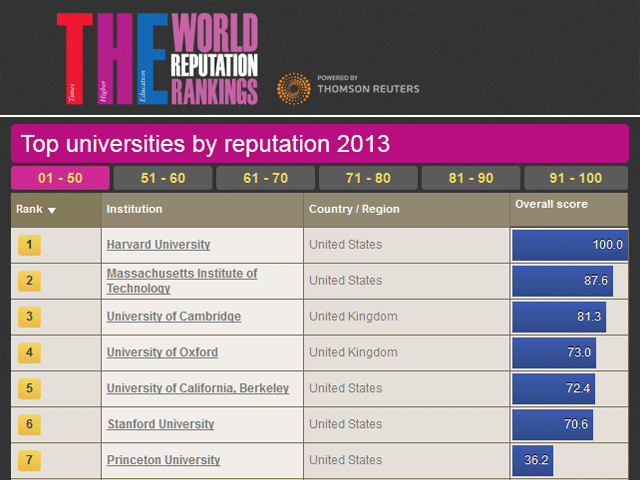Click Harvard's 100.0 overall score bar

click(x=569, y=245)
